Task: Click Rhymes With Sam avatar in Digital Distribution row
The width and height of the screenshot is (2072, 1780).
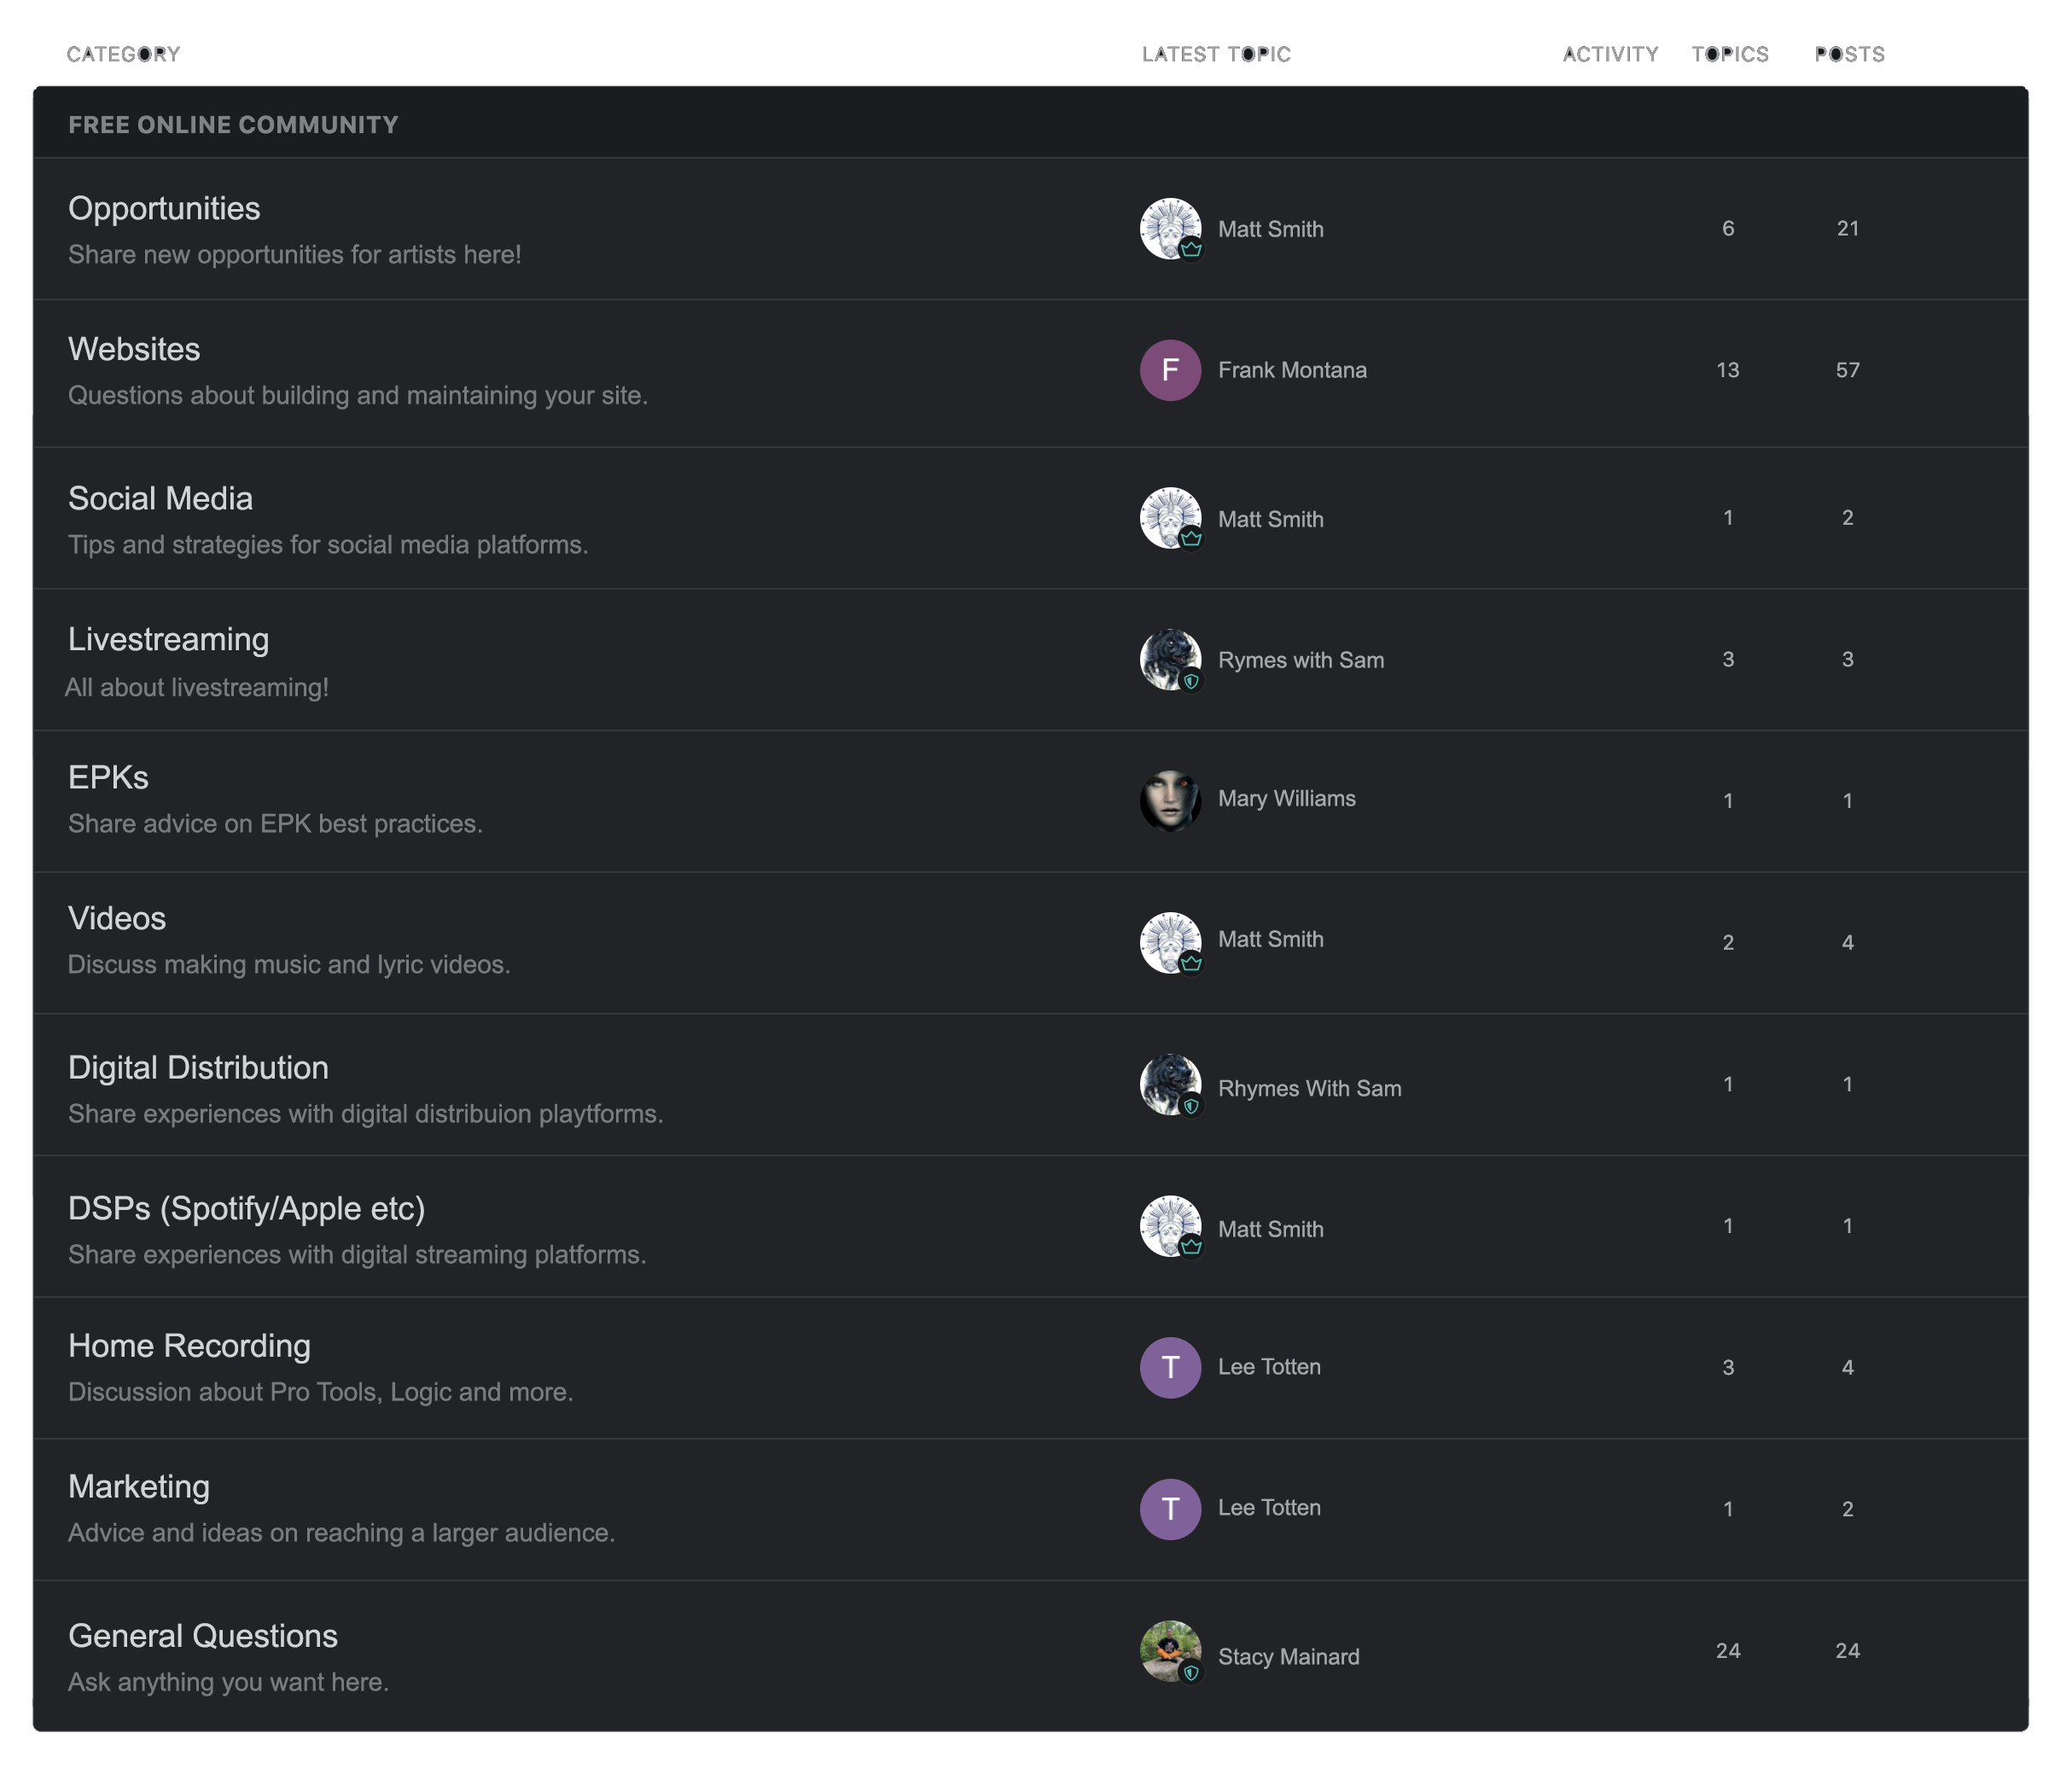Action: coord(1169,1084)
